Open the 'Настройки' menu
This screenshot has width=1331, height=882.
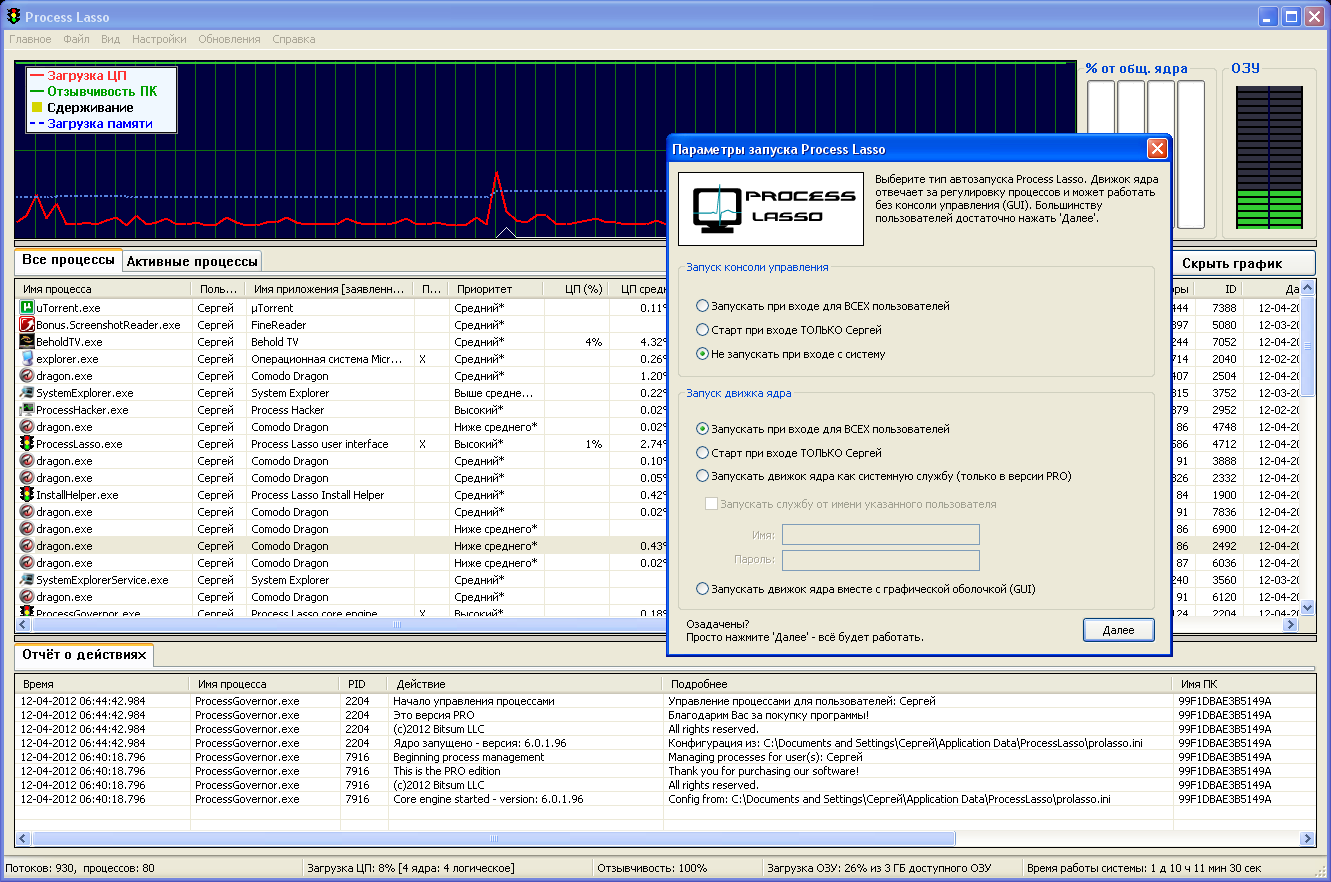point(159,39)
